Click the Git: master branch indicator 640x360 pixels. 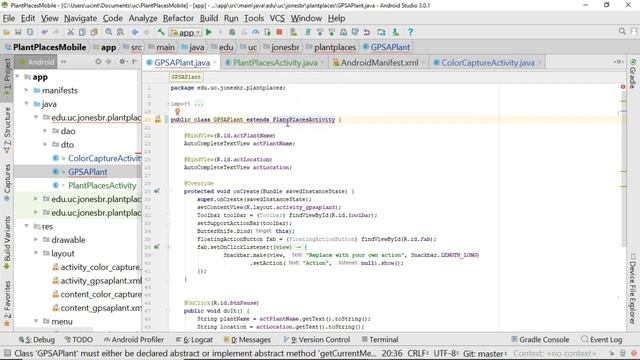pos(484,353)
